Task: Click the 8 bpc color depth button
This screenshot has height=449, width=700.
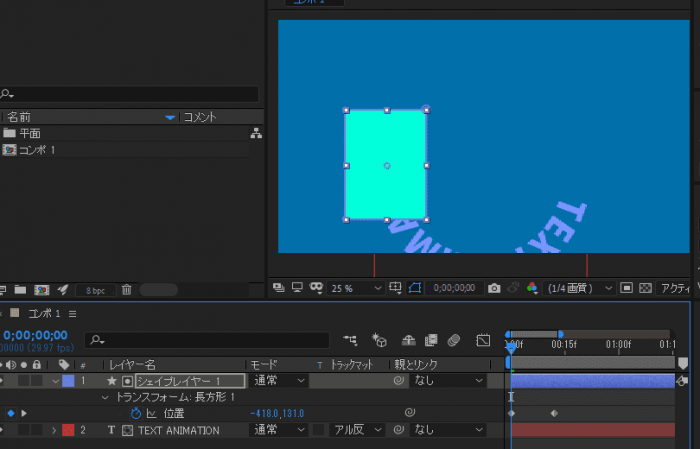Action: (96, 291)
